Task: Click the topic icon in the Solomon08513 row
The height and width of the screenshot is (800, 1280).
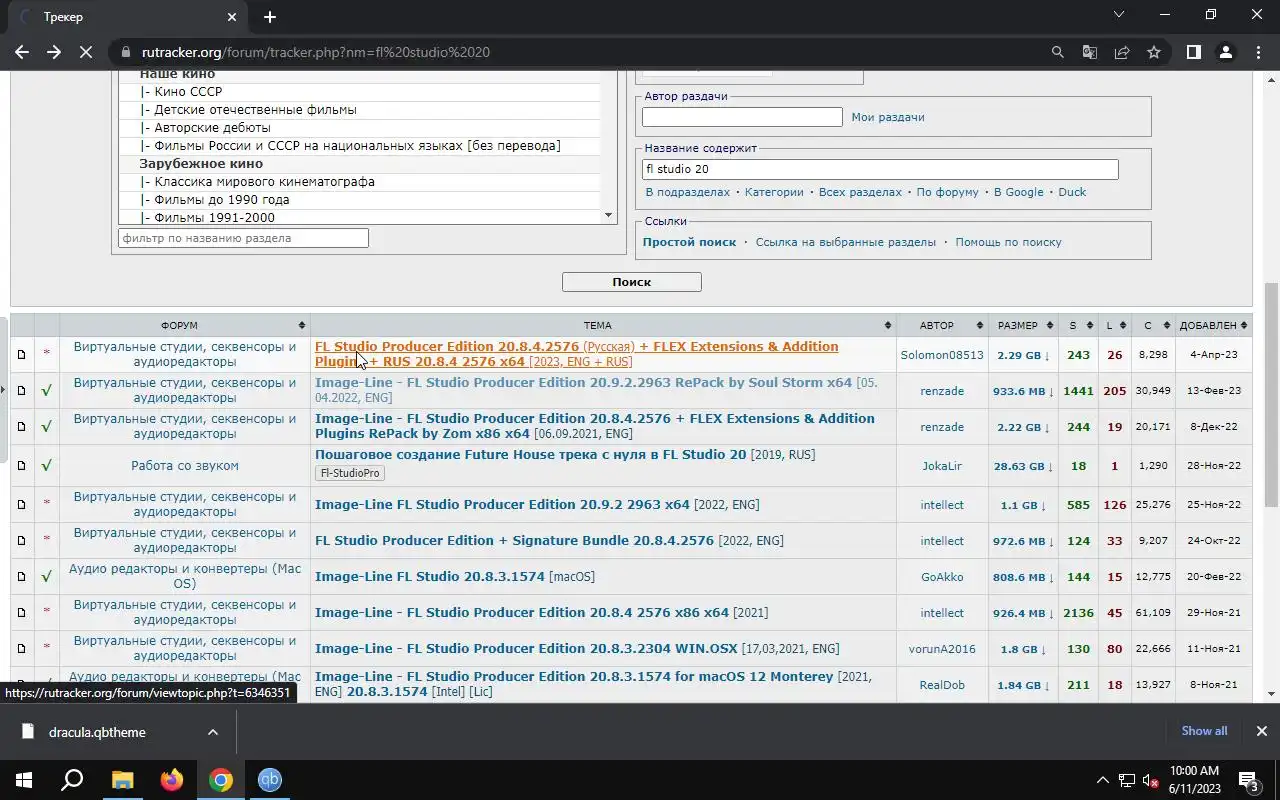Action: tap(21, 354)
